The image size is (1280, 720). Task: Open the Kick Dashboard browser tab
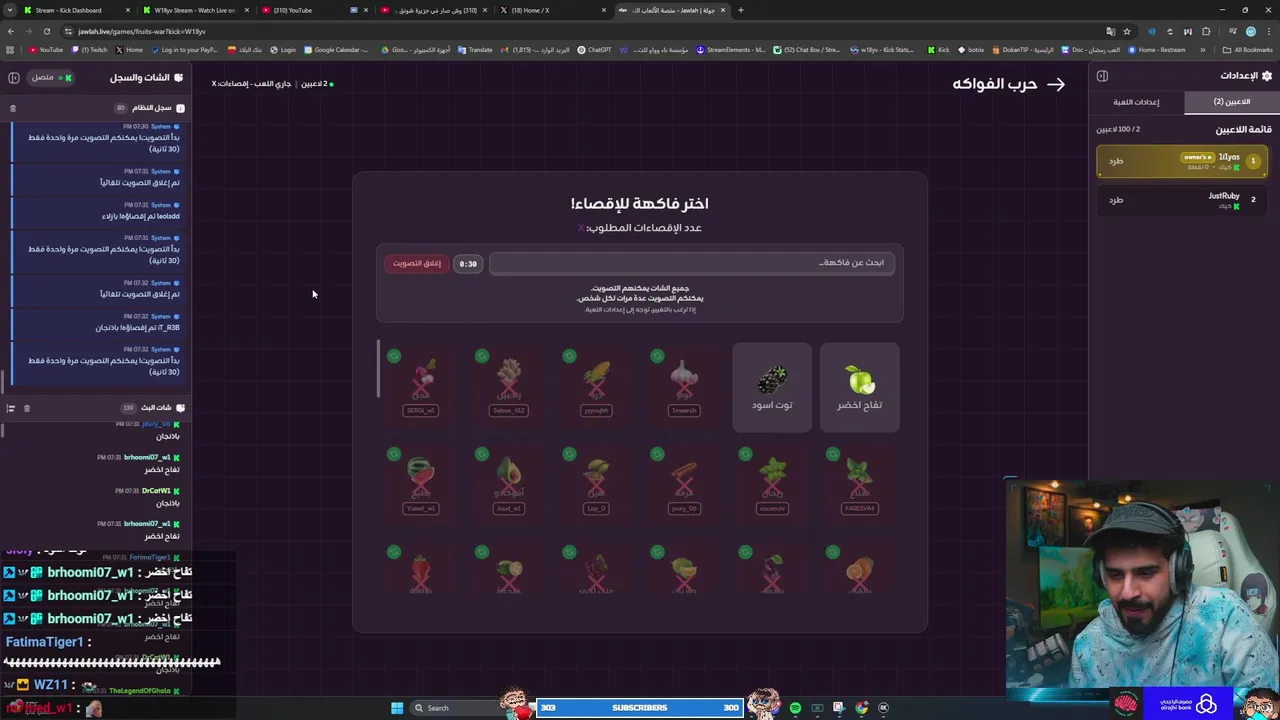pyautogui.click(x=78, y=10)
